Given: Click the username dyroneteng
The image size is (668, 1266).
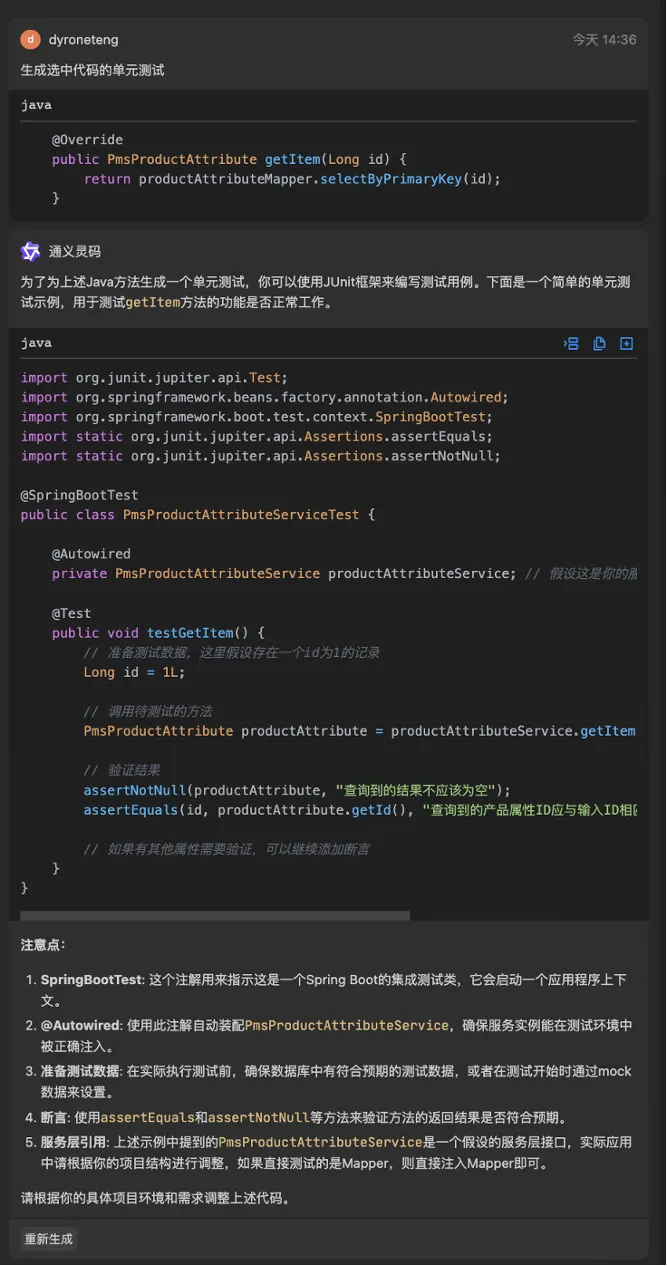Looking at the screenshot, I should (x=83, y=40).
